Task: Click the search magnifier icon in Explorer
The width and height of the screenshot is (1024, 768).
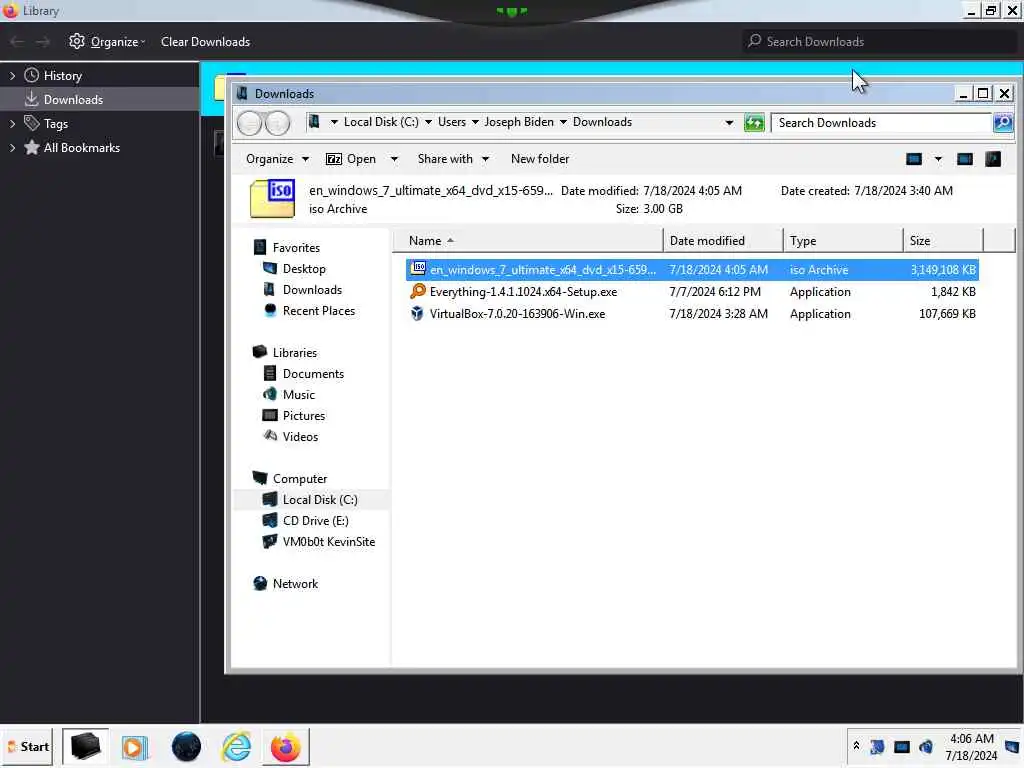Action: (x=1002, y=123)
